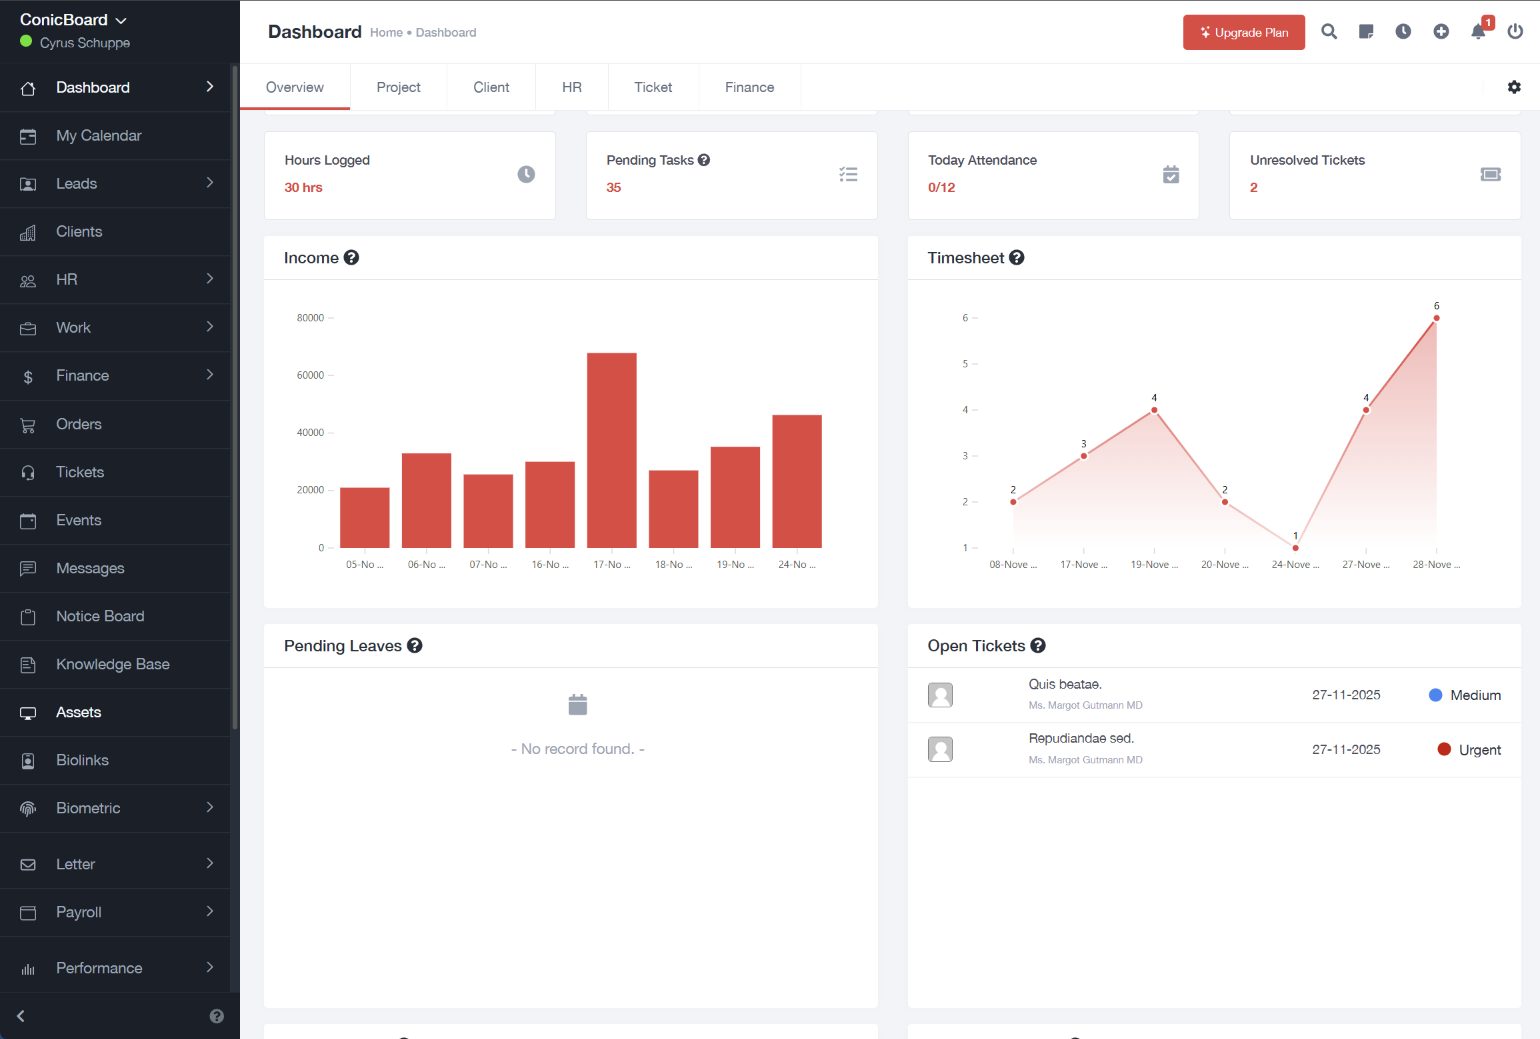Open My Calendar in the sidebar

(x=115, y=136)
